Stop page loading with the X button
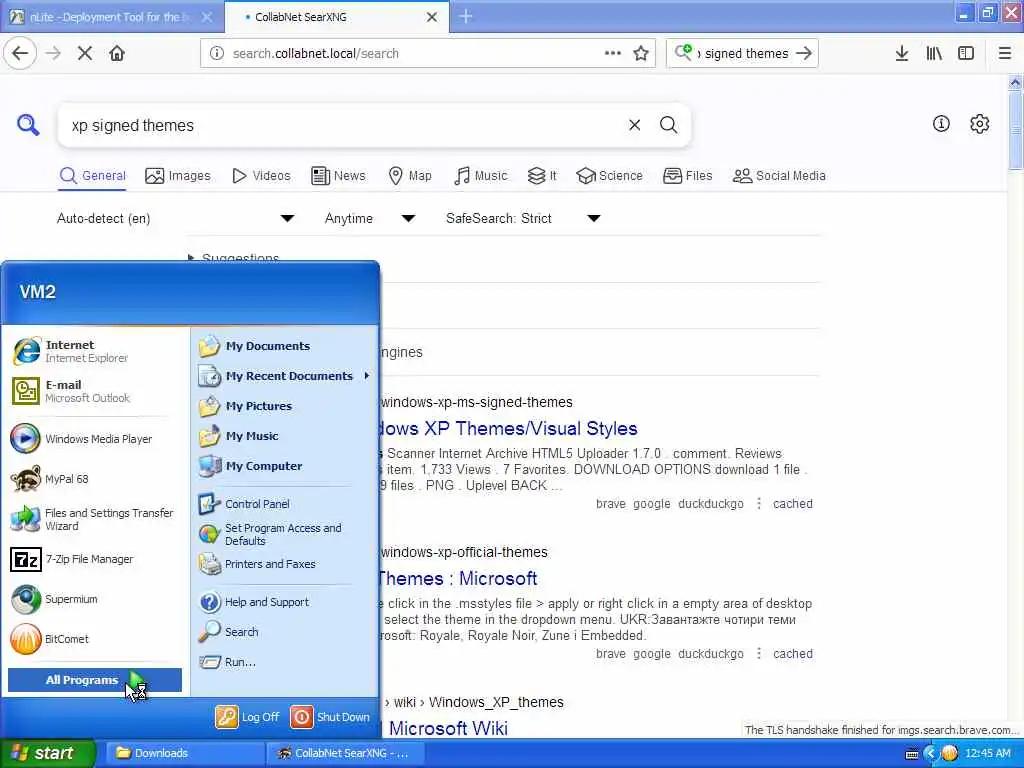1024x768 pixels. [x=85, y=54]
